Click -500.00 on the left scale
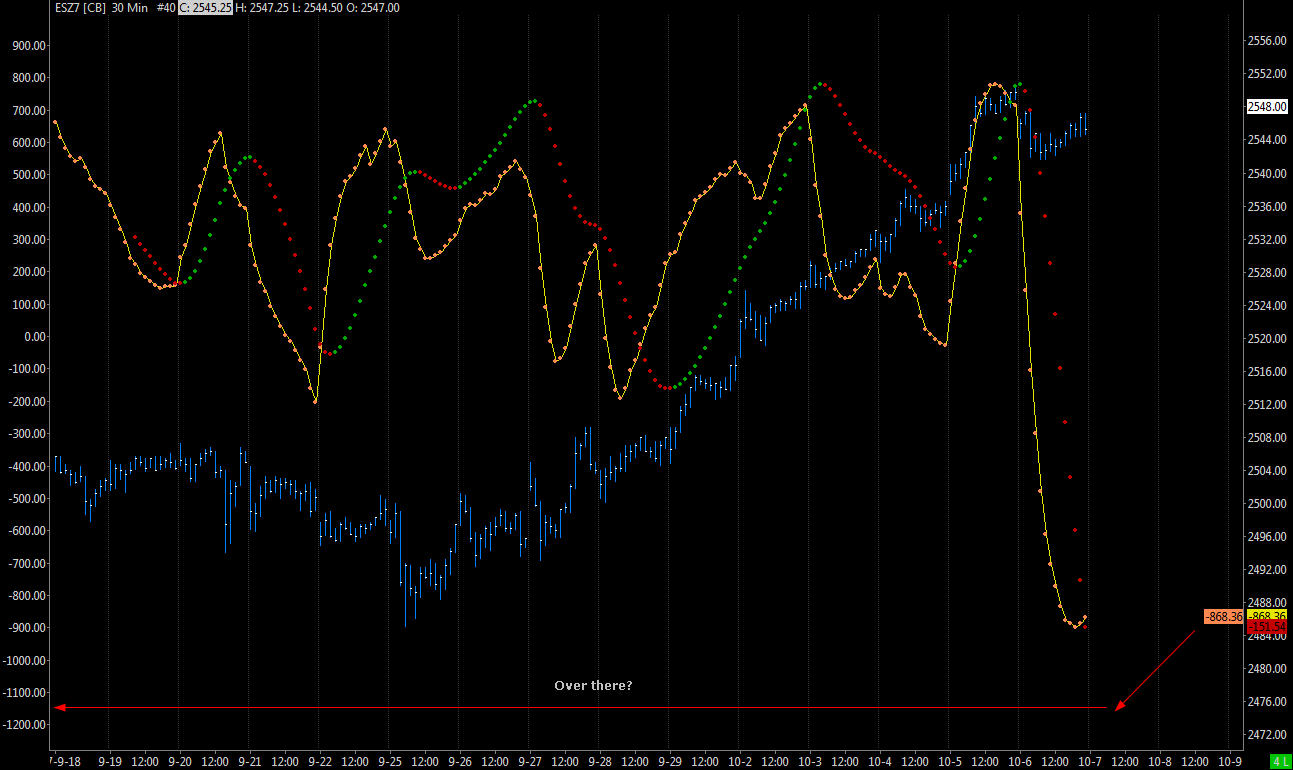 point(27,498)
